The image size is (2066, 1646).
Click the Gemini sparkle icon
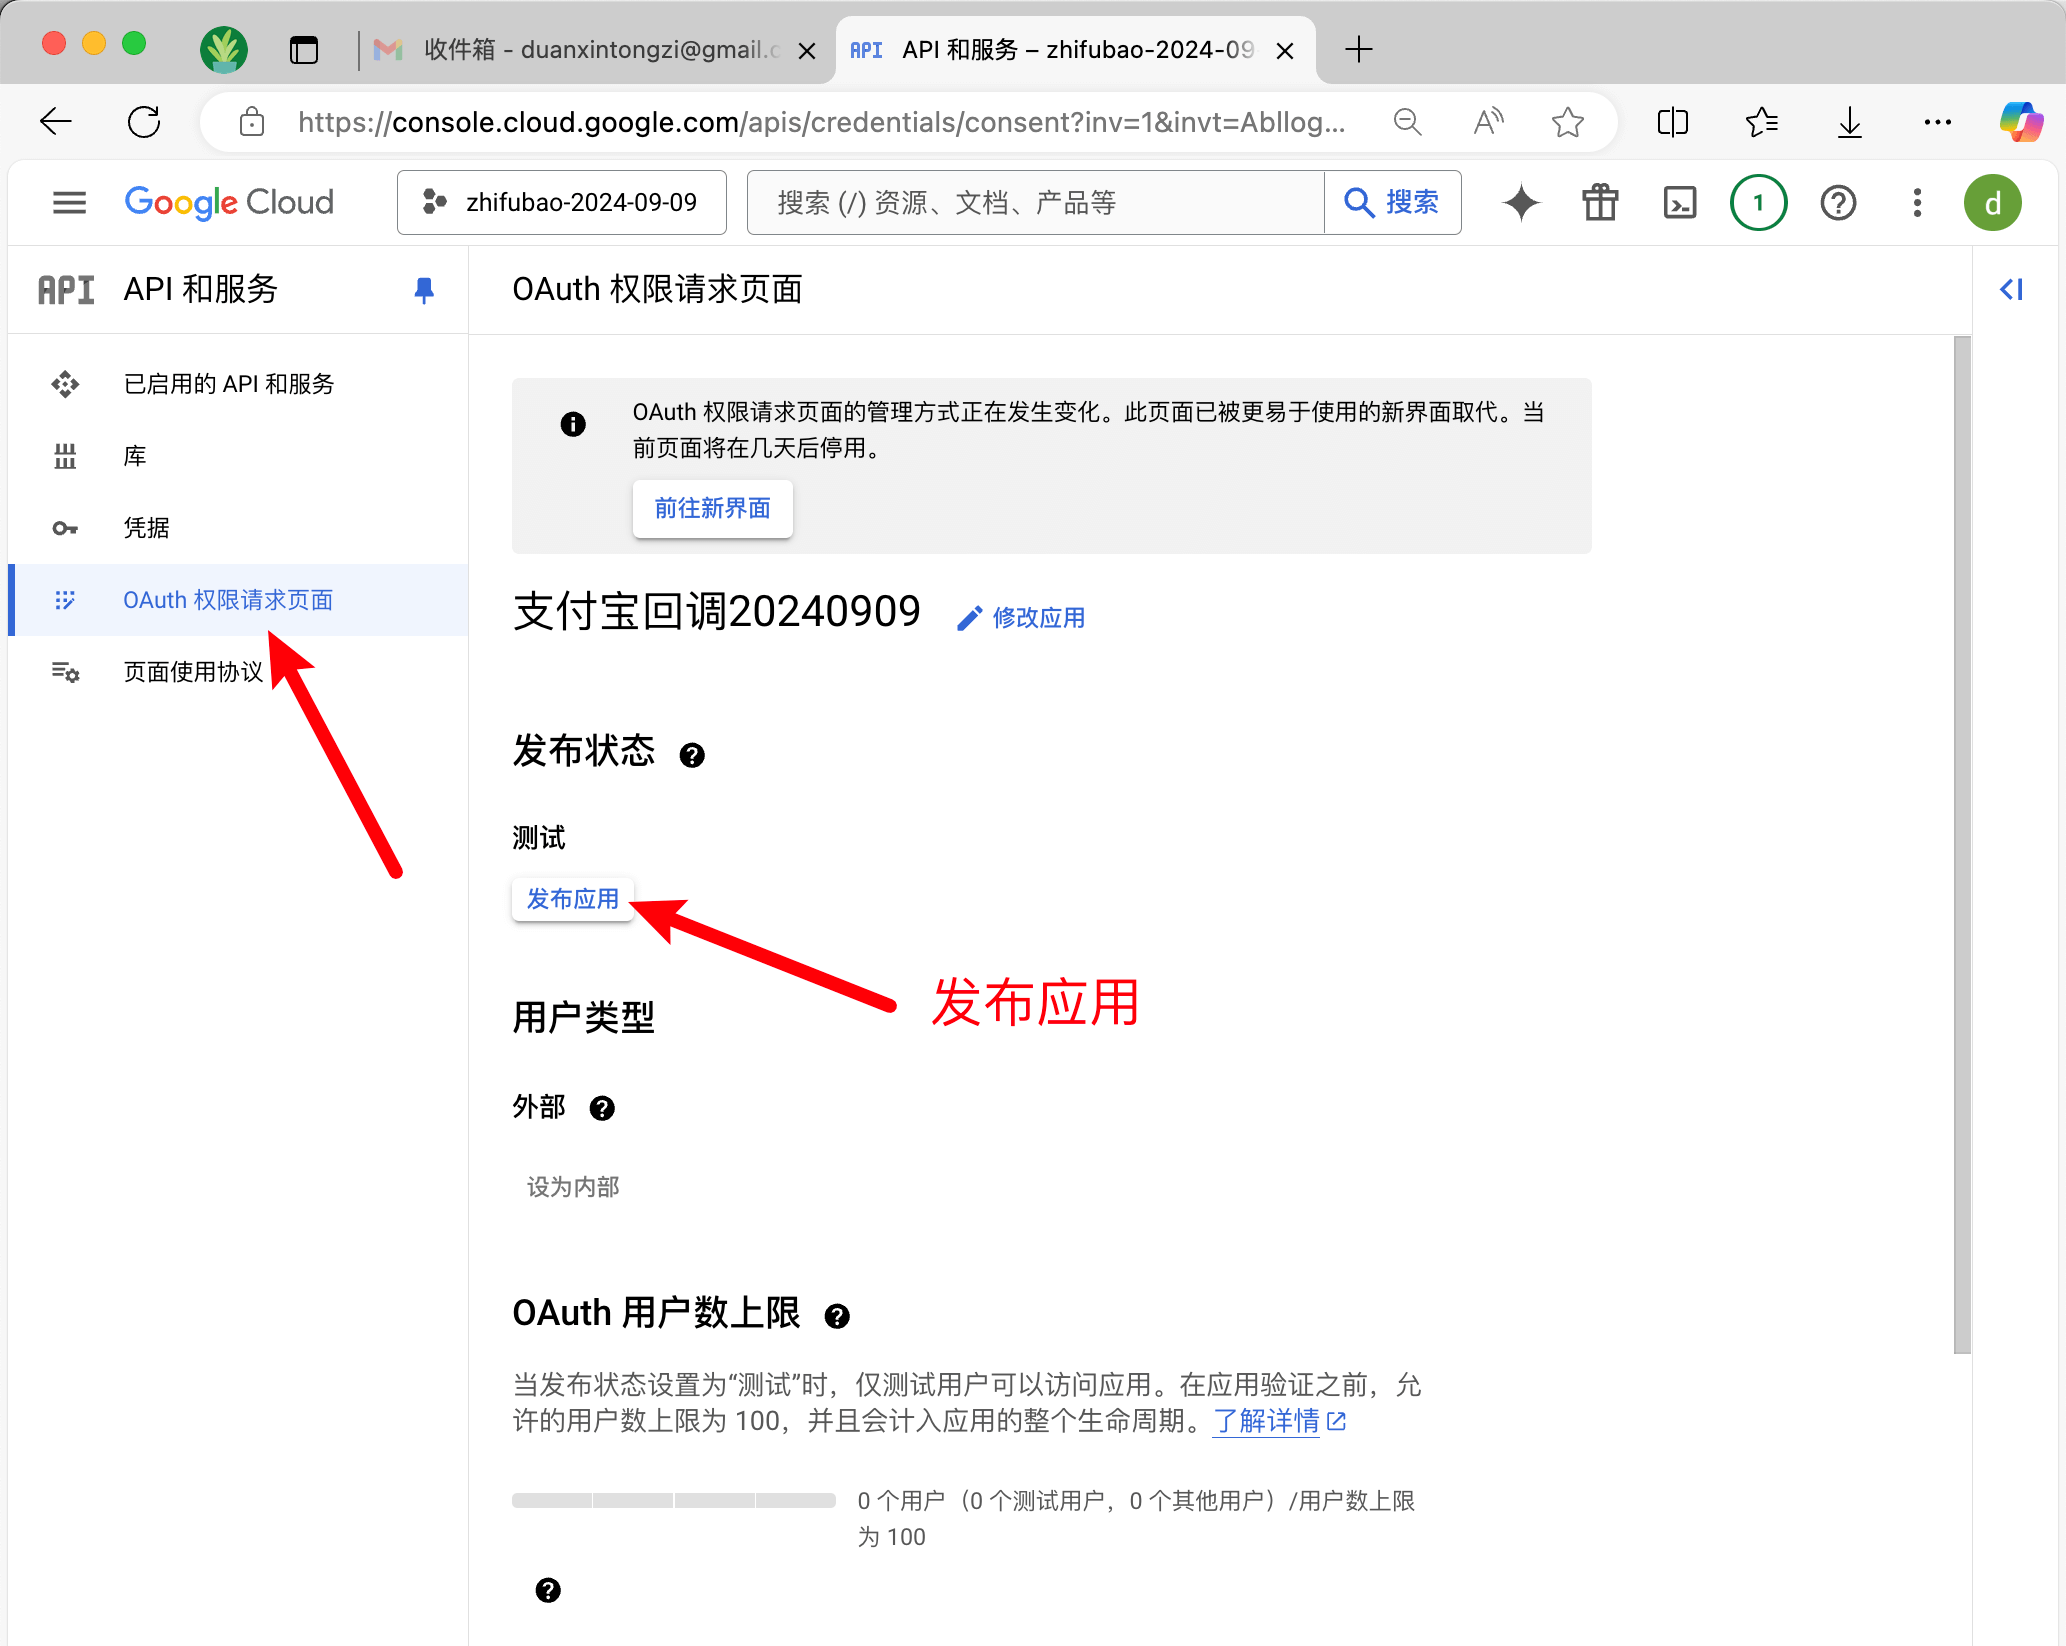click(1521, 203)
